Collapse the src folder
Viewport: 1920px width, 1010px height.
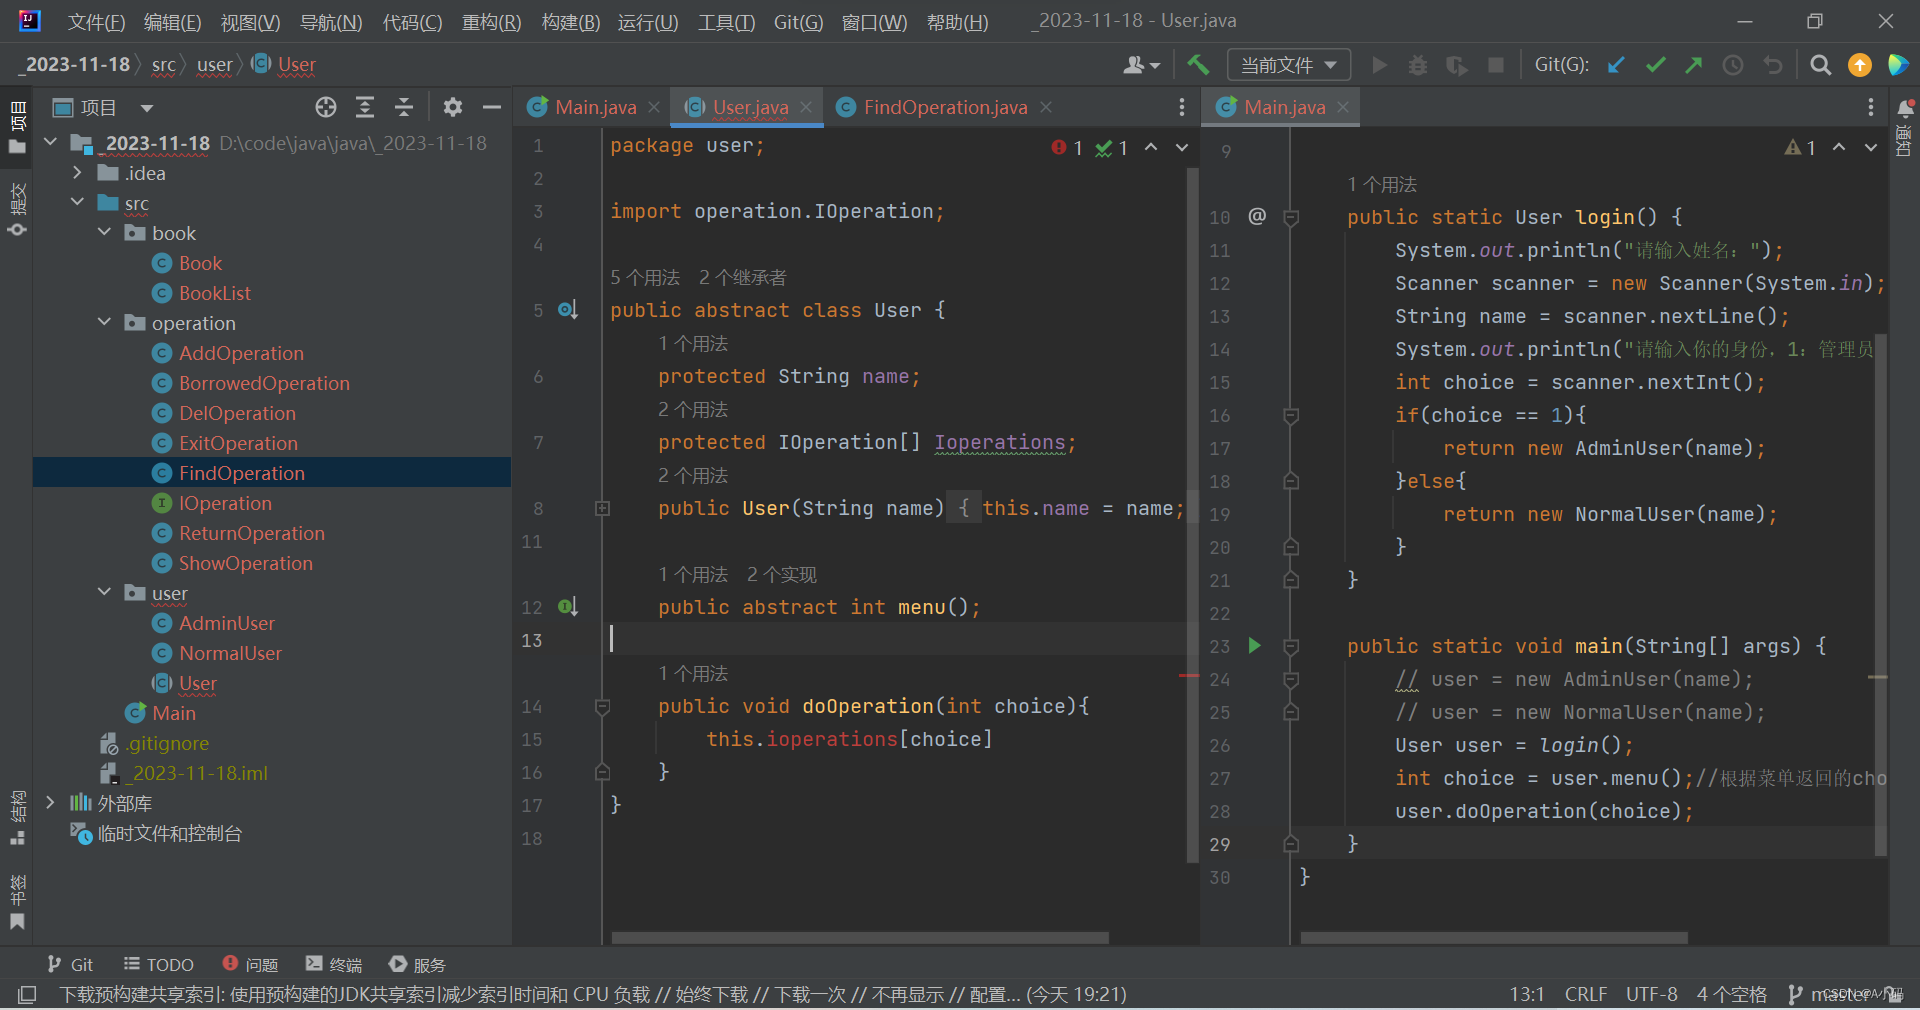[78, 203]
